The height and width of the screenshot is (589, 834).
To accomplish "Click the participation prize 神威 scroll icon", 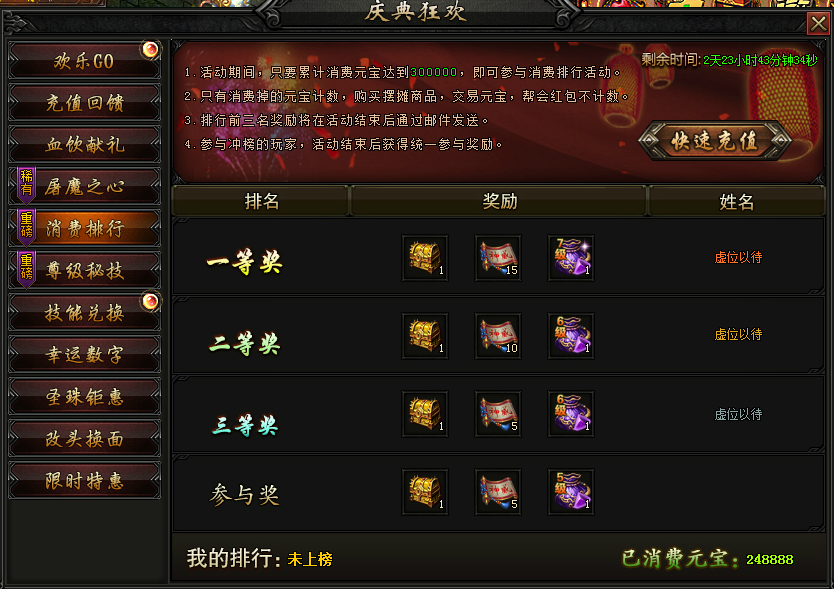I will click(x=498, y=492).
